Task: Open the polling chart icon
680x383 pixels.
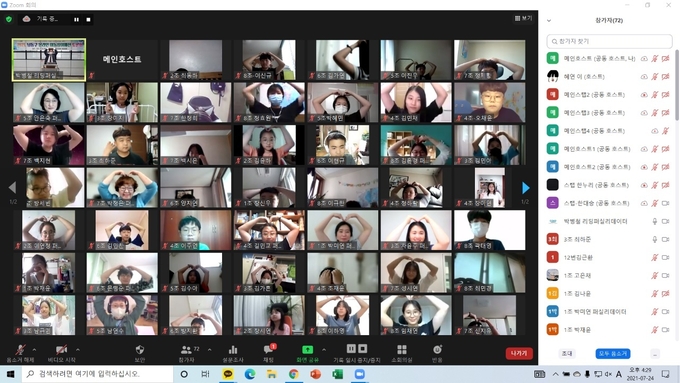Action: click(x=233, y=350)
